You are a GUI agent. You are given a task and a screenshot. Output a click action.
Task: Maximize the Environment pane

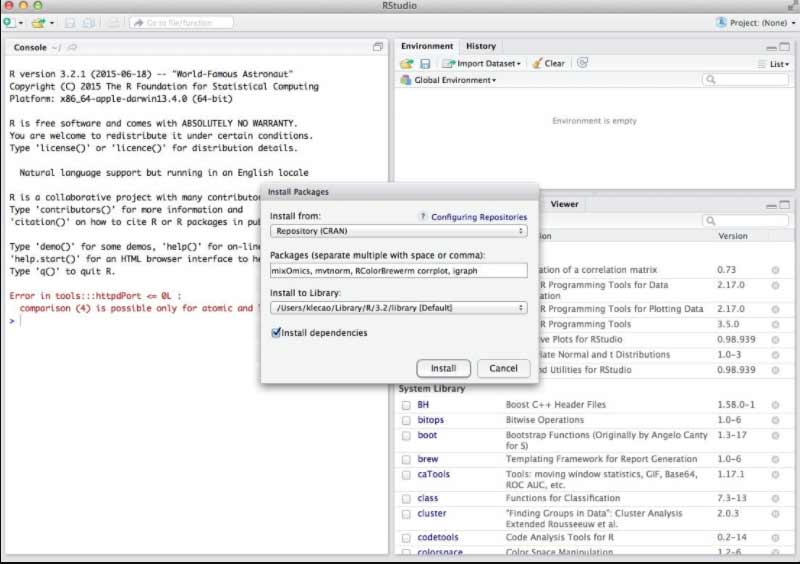785,47
